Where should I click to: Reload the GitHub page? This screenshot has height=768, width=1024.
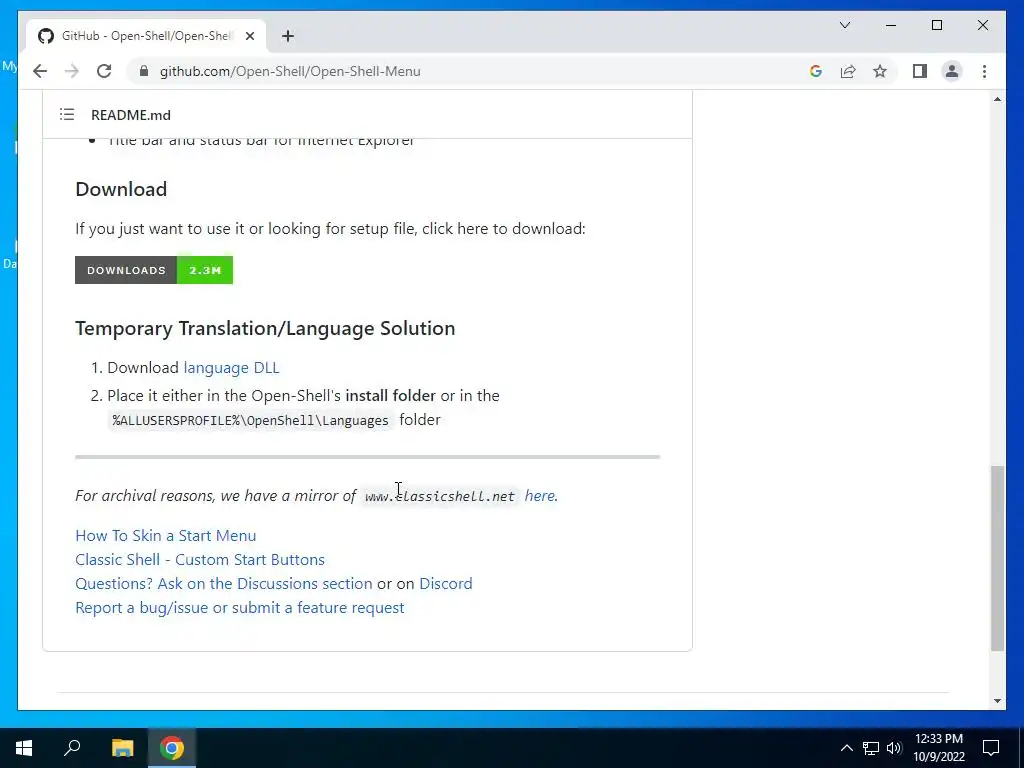pos(104,71)
